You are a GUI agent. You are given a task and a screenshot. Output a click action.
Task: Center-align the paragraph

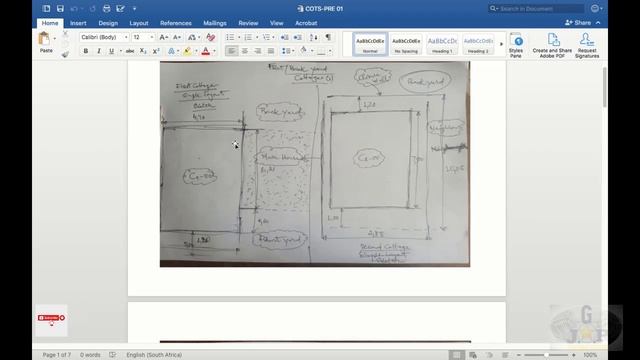pos(244,51)
